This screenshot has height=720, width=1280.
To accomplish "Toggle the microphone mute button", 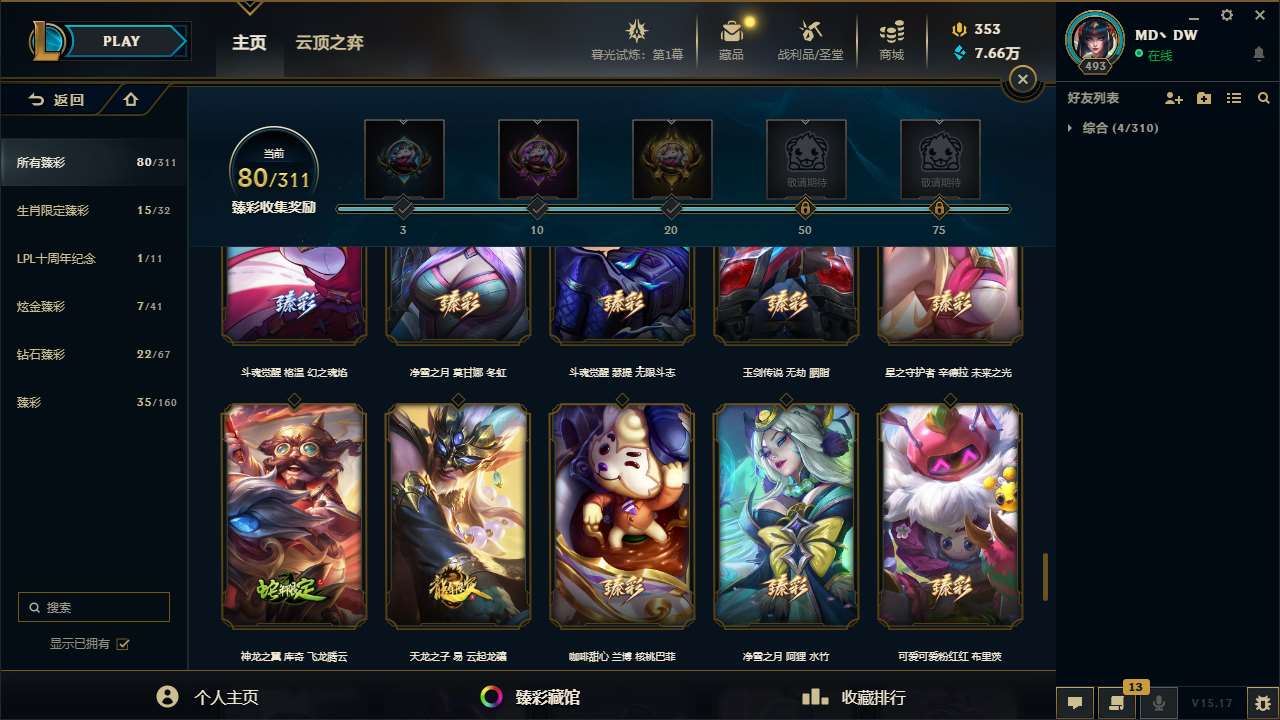I will pyautogui.click(x=1159, y=703).
